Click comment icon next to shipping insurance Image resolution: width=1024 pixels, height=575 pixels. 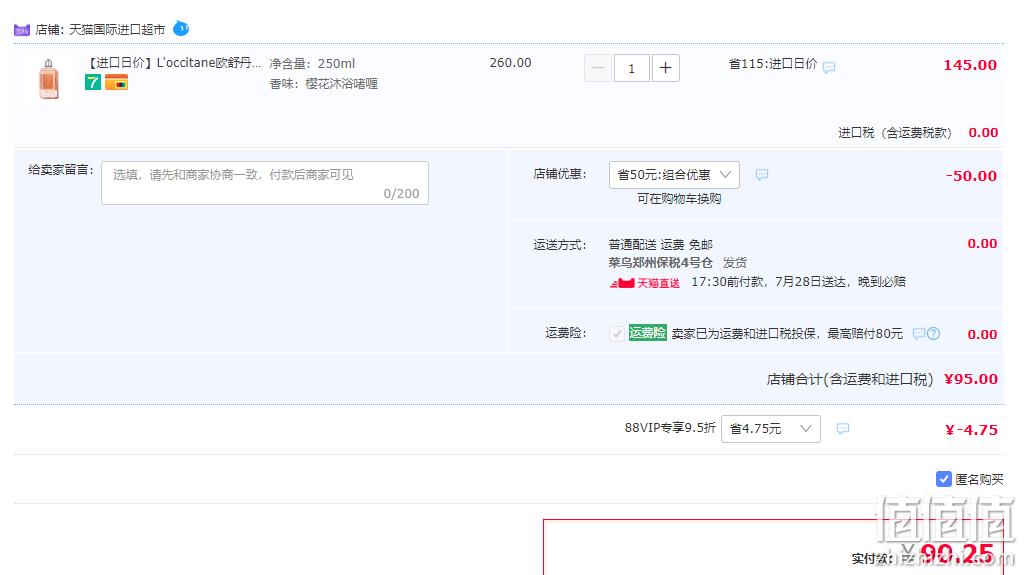pyautogui.click(x=918, y=334)
